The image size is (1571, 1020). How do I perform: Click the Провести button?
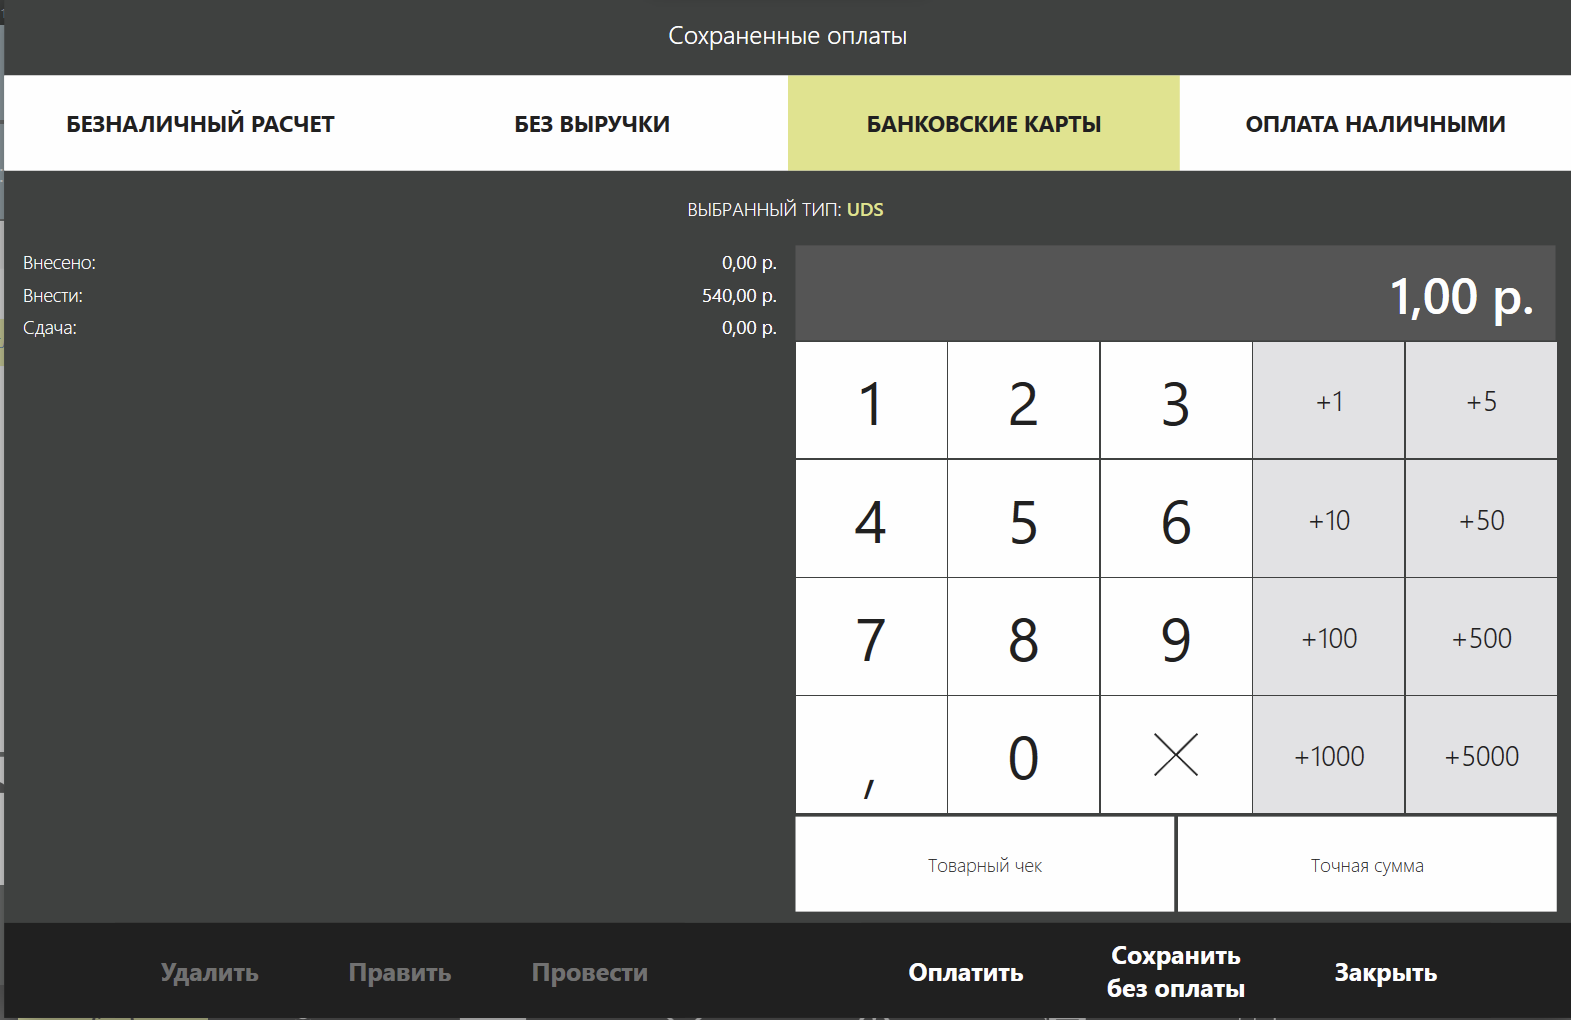coord(590,972)
